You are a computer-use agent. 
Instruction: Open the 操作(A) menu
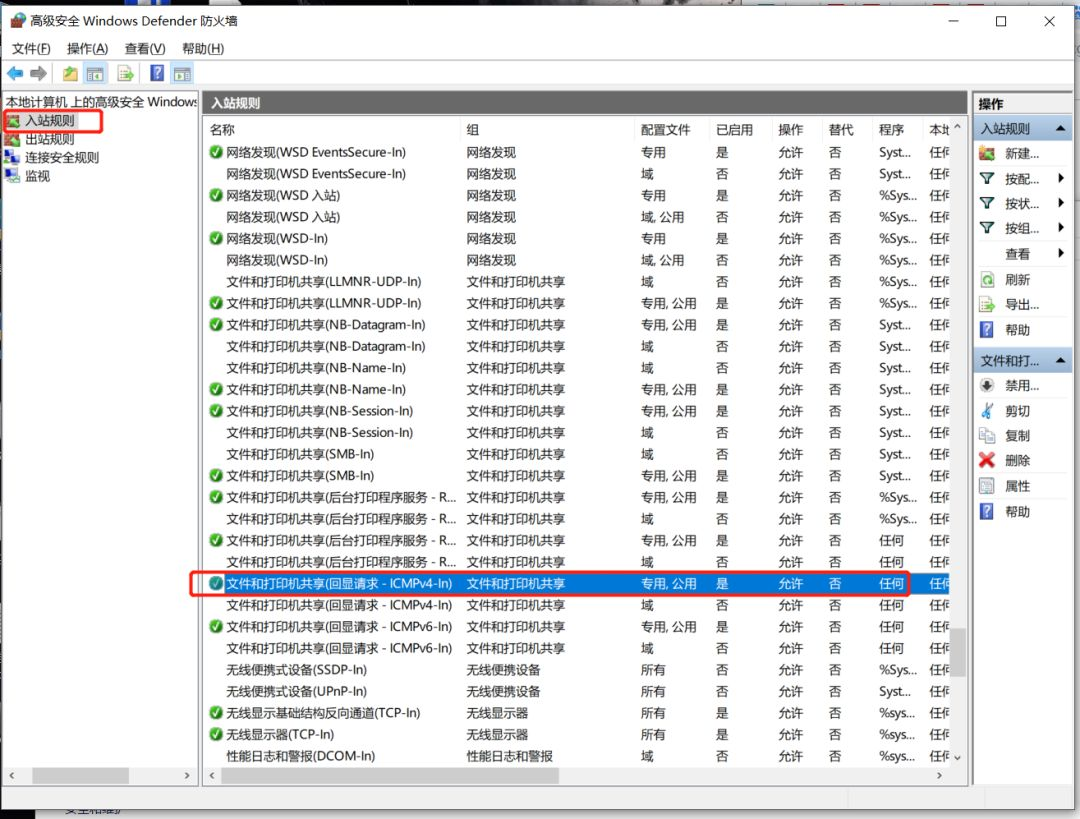tap(87, 48)
